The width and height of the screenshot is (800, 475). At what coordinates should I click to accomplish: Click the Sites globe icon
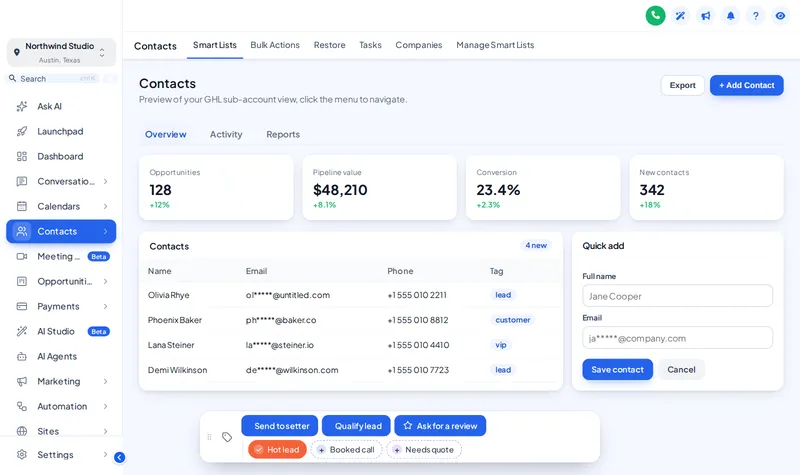click(x=21, y=431)
